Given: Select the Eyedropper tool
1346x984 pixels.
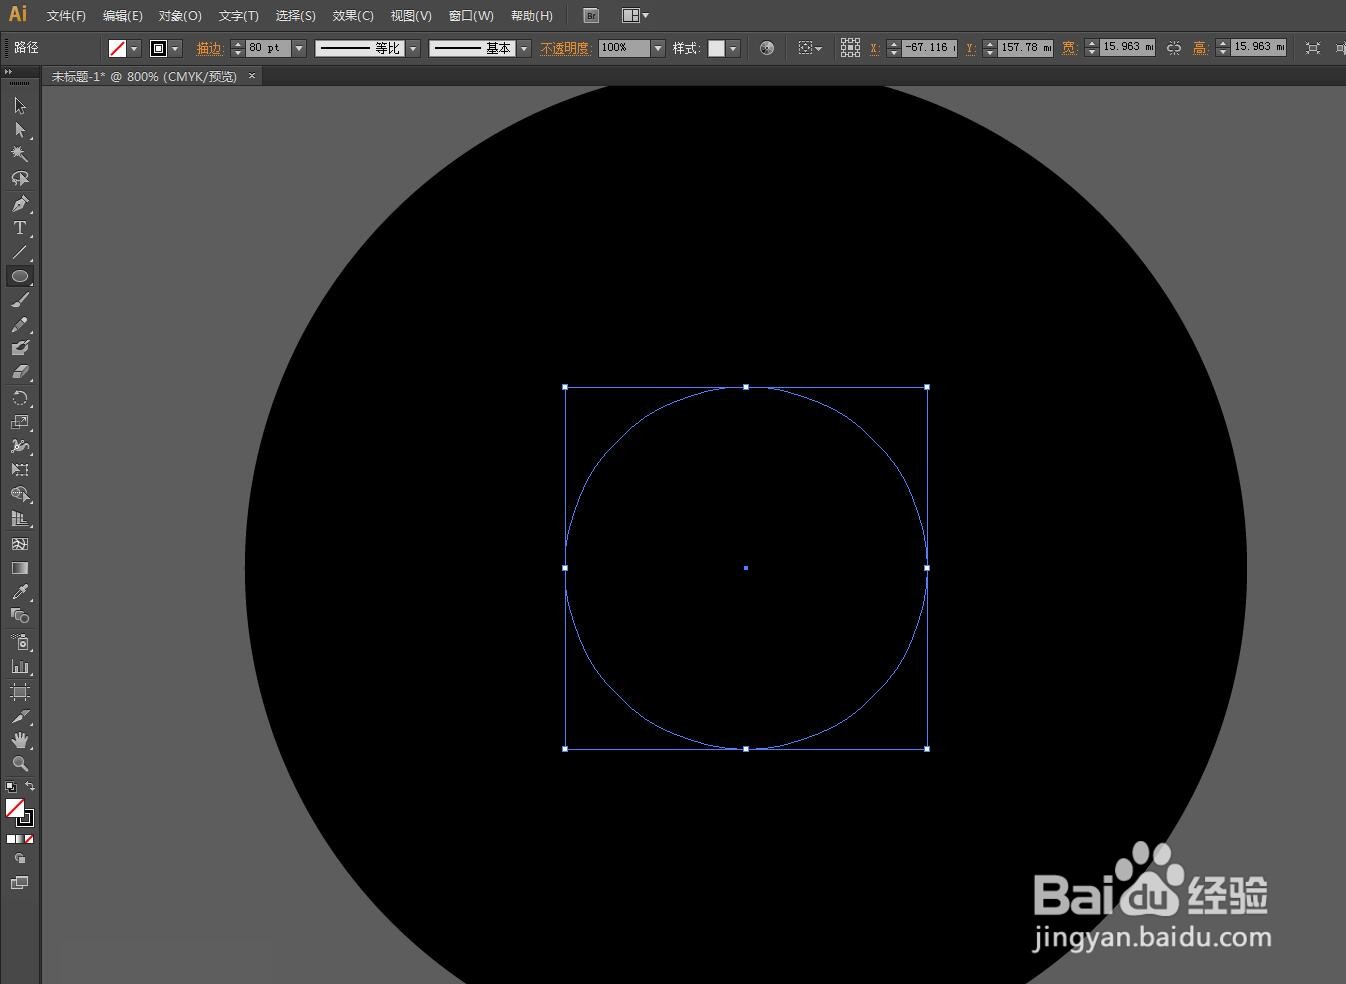Looking at the screenshot, I should [20, 592].
